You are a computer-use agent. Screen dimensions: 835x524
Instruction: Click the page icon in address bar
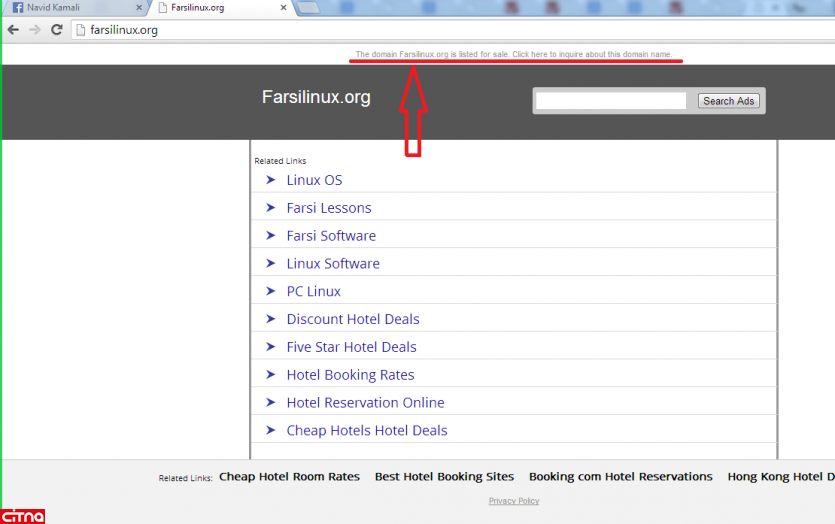(81, 30)
